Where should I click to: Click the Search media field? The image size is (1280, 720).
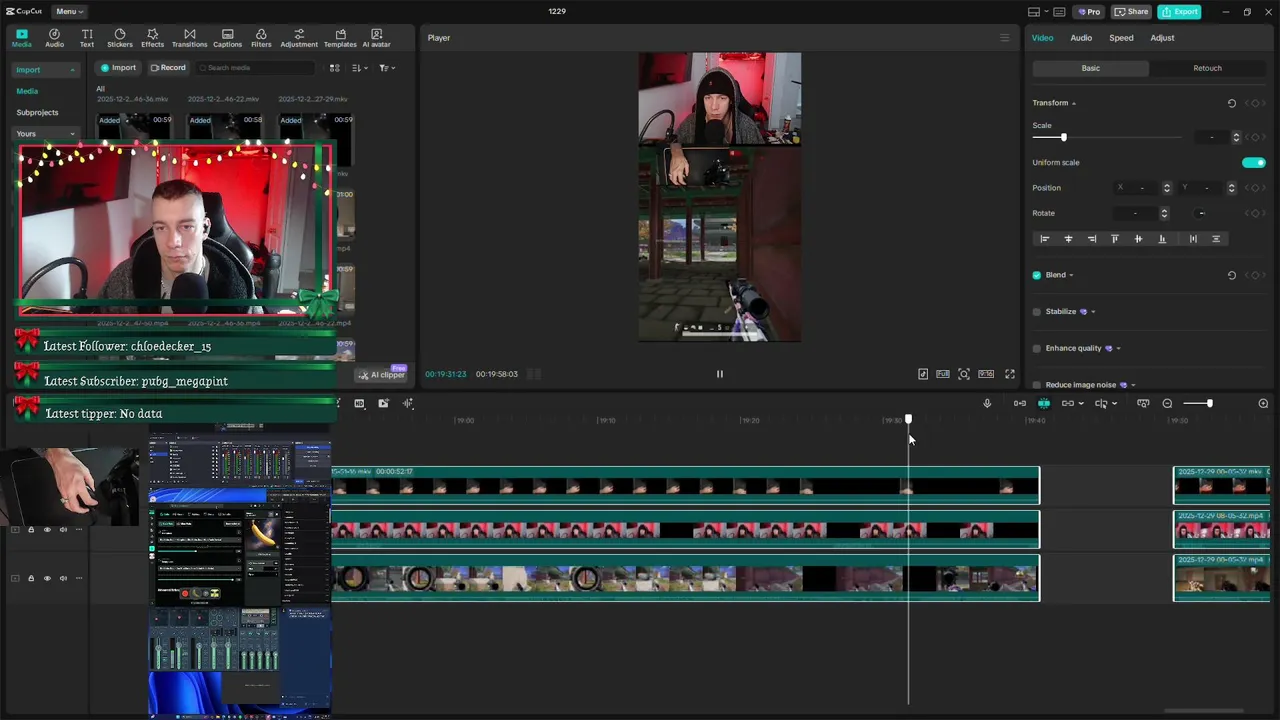click(x=255, y=68)
